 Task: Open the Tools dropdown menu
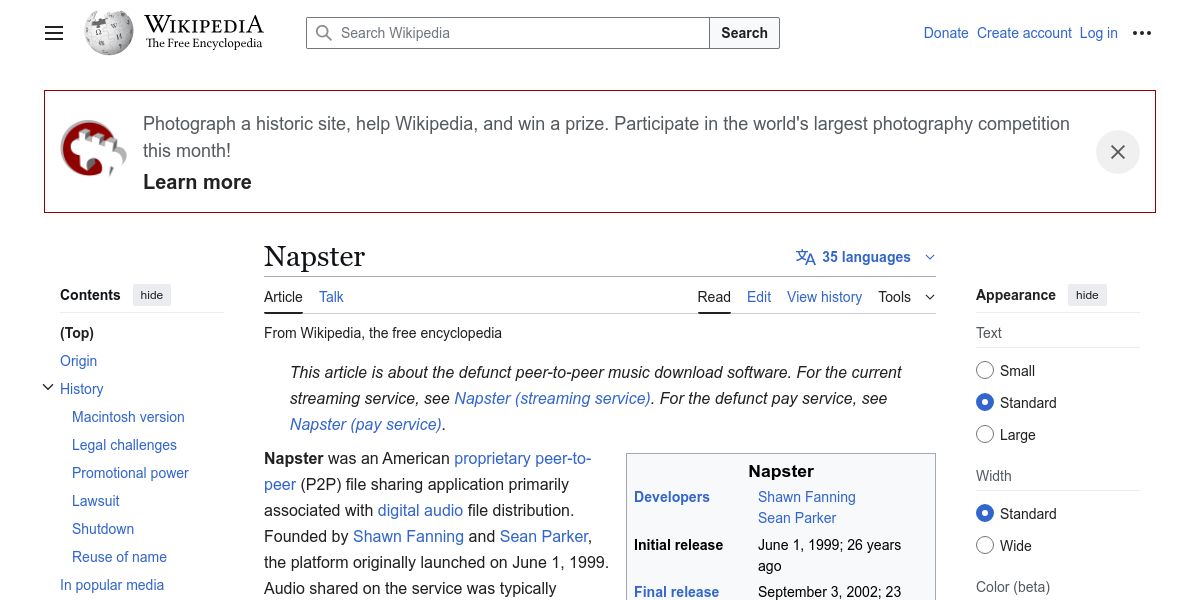coord(906,297)
